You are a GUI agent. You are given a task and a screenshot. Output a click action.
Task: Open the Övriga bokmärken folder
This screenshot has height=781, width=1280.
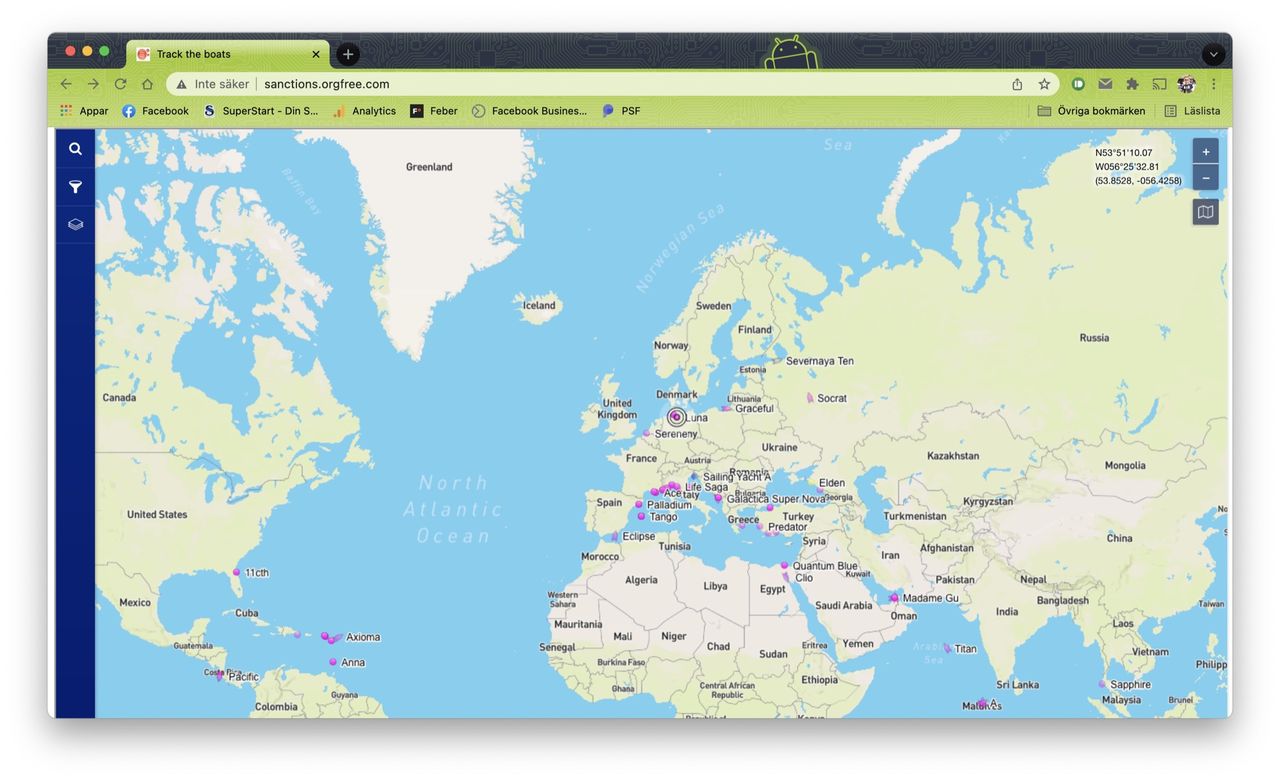[x=1091, y=111]
